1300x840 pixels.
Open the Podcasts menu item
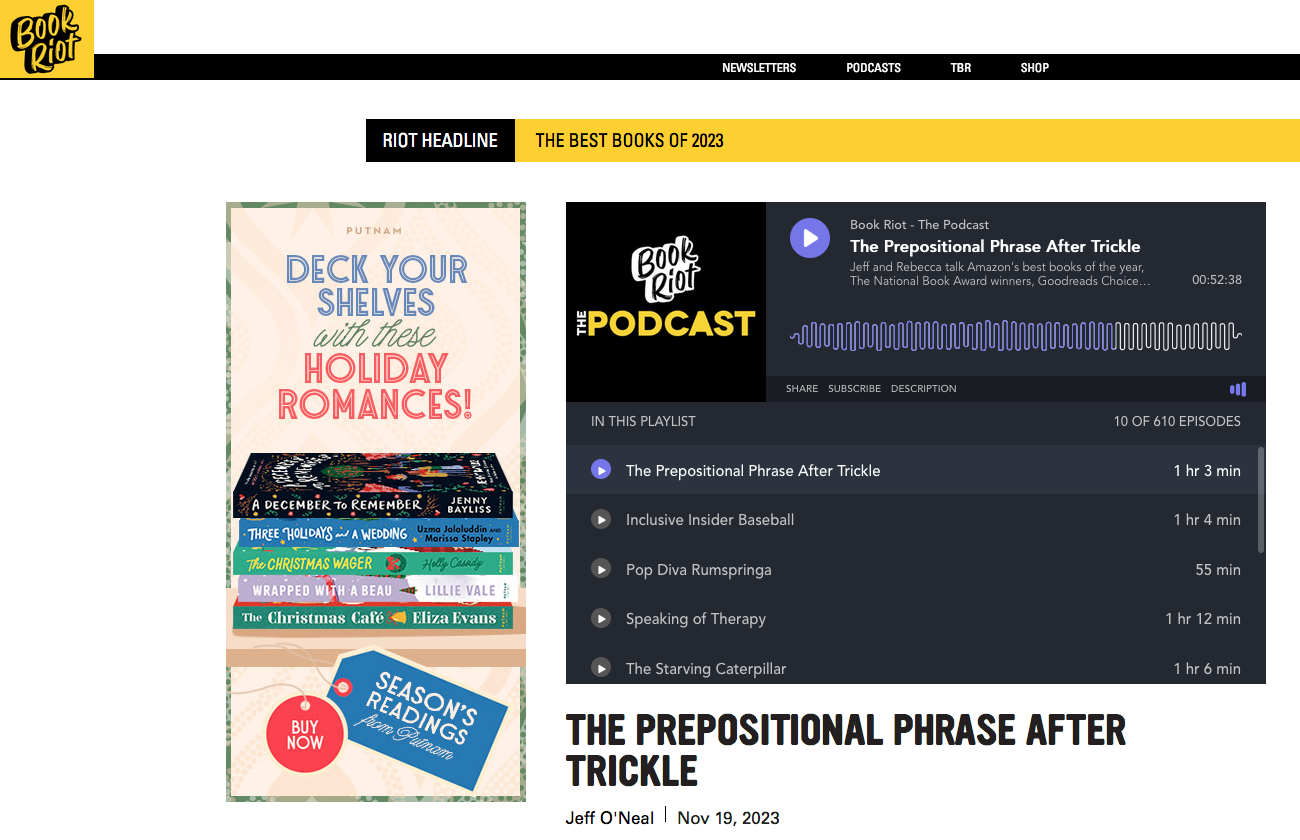873,68
